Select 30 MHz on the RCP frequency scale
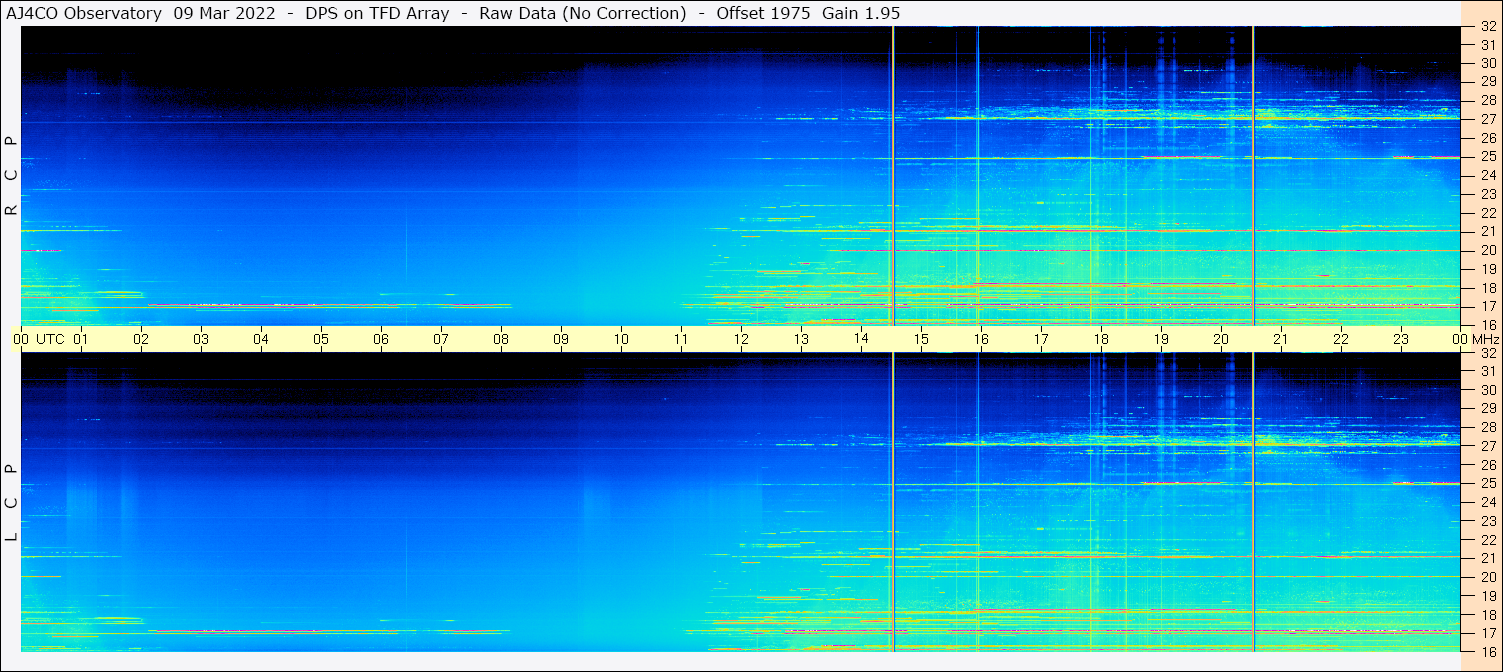This screenshot has height=672, width=1503. coord(1488,63)
